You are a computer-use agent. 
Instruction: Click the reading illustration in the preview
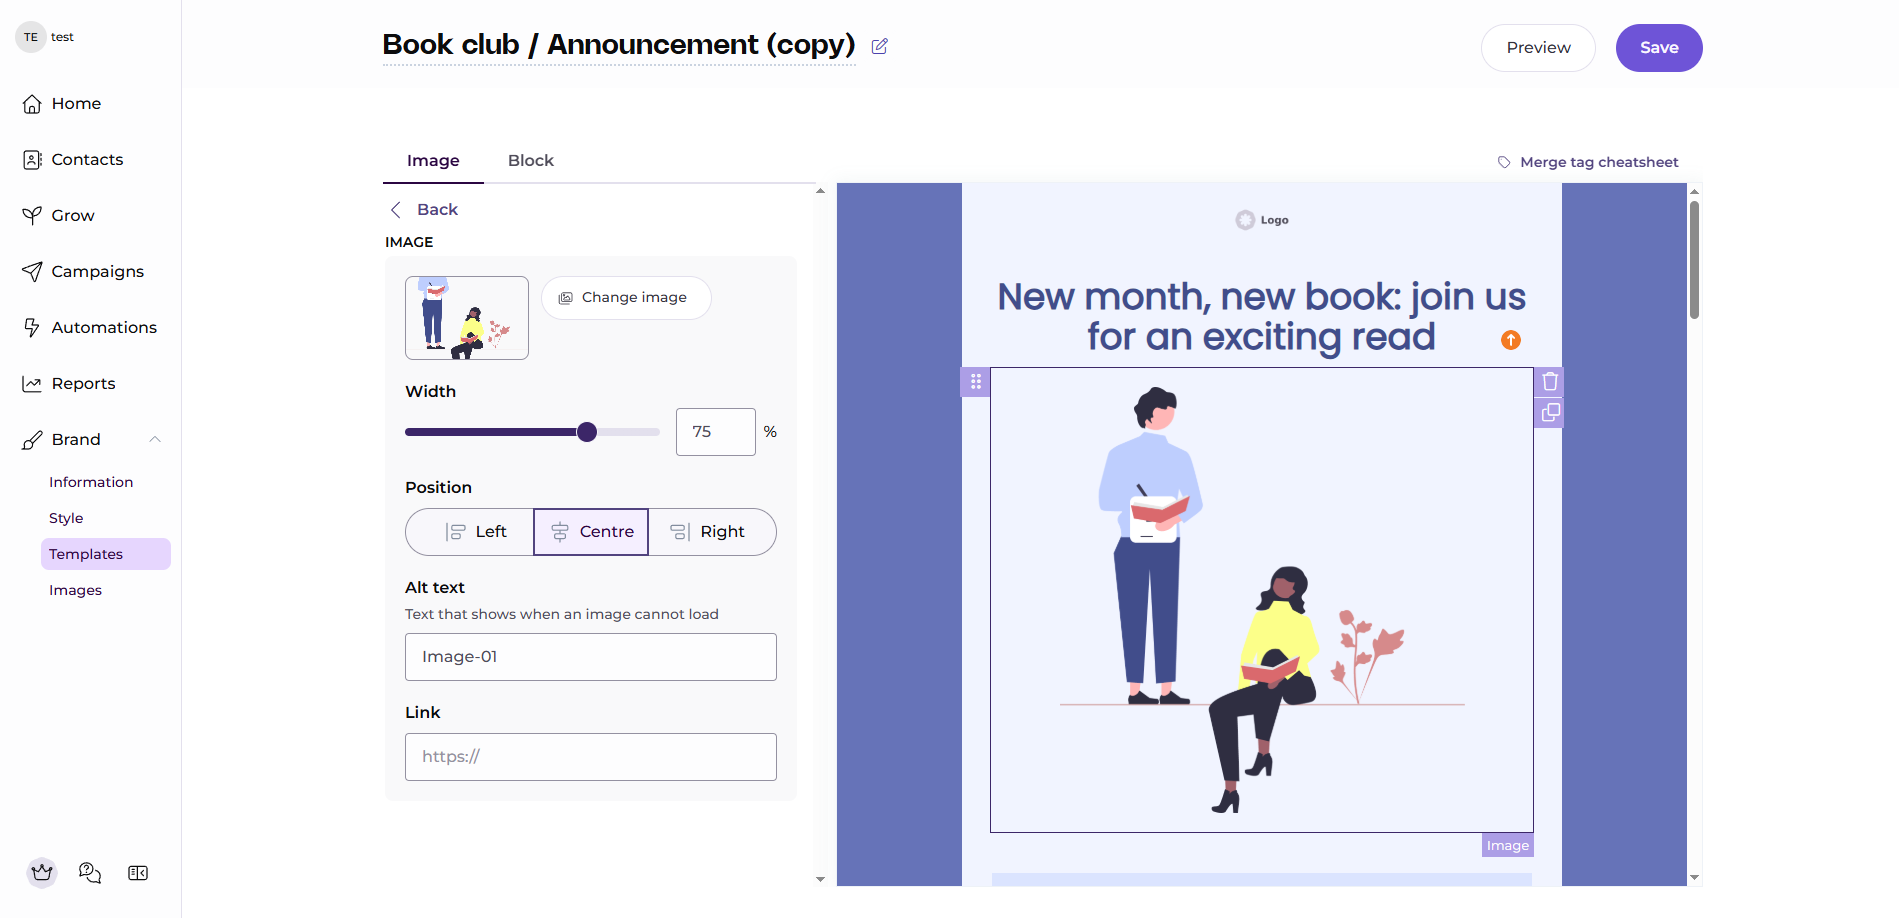click(x=1262, y=600)
